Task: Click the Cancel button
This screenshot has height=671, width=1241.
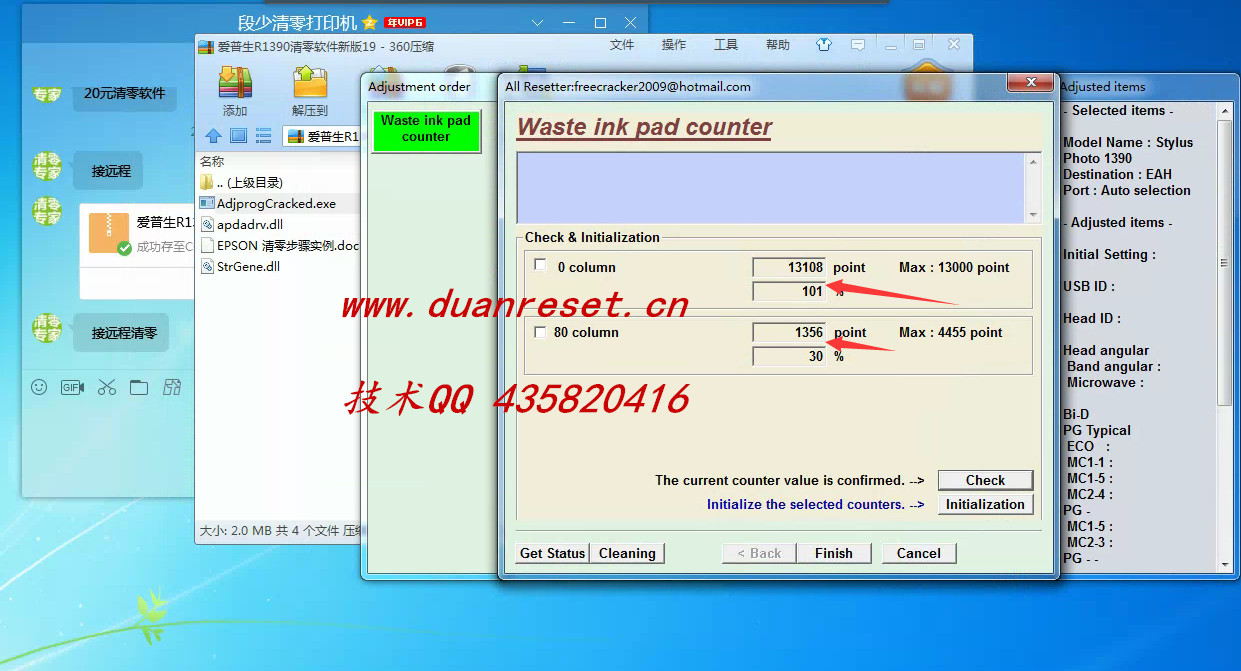Action: coord(918,553)
